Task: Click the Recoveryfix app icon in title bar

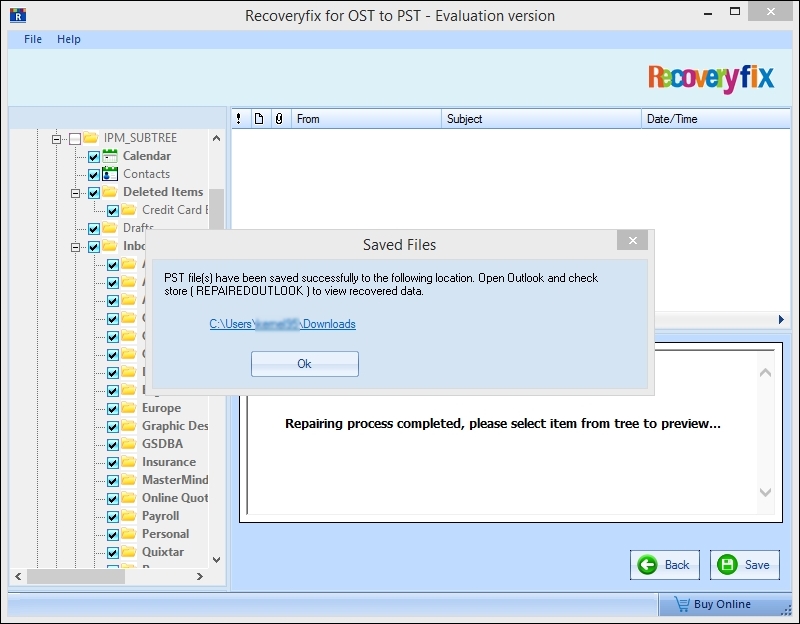Action: [18, 15]
